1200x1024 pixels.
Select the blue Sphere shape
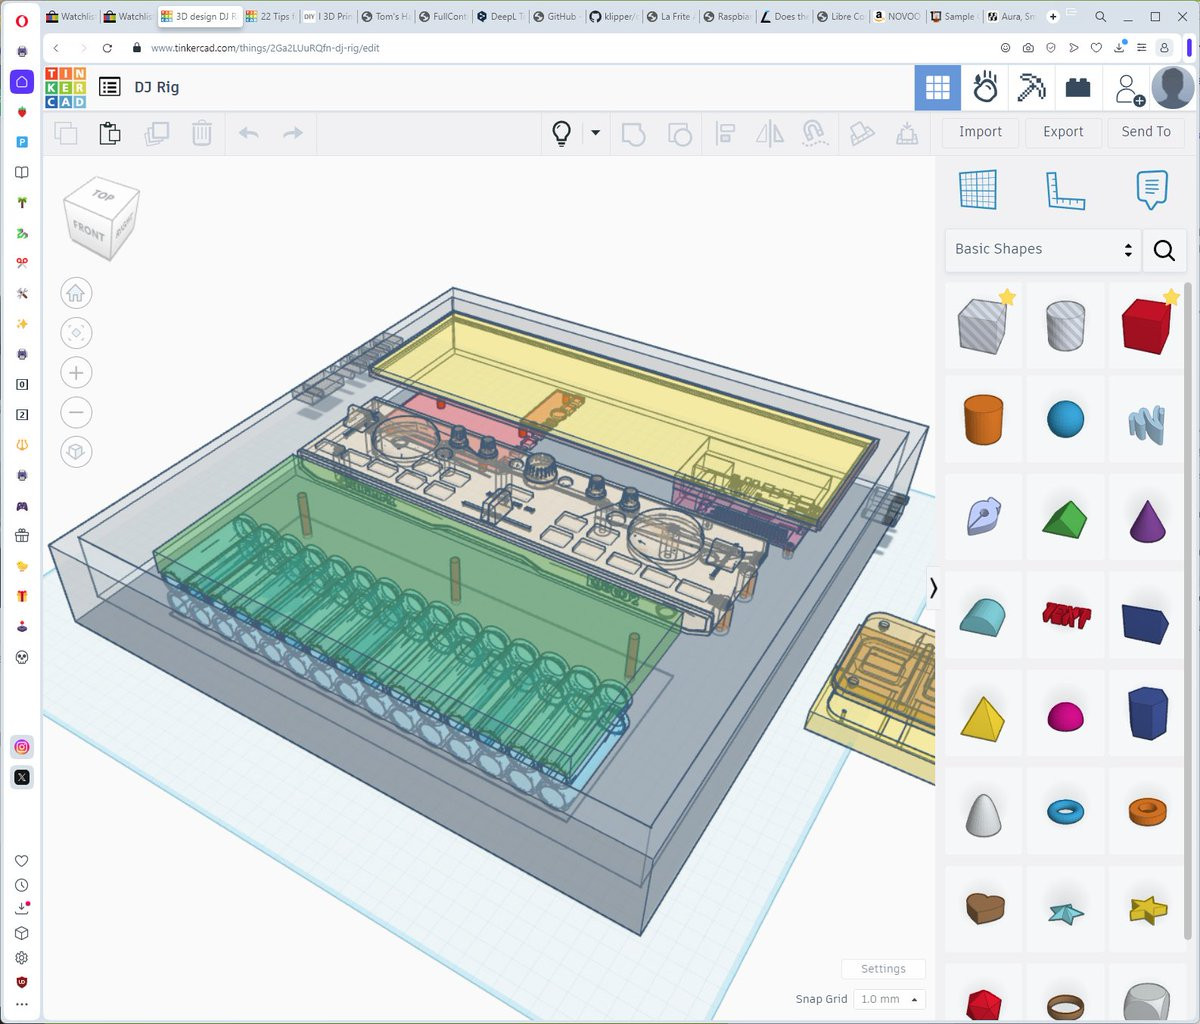point(1065,419)
